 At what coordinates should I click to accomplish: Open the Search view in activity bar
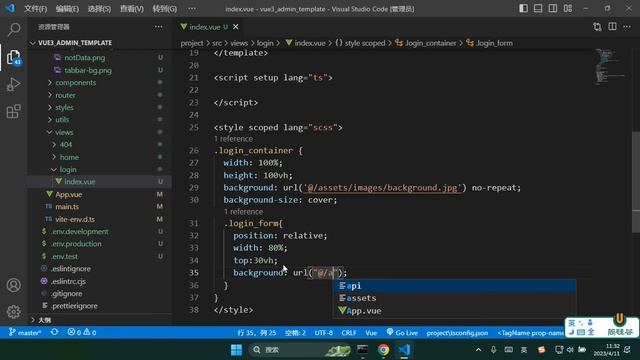click(14, 29)
